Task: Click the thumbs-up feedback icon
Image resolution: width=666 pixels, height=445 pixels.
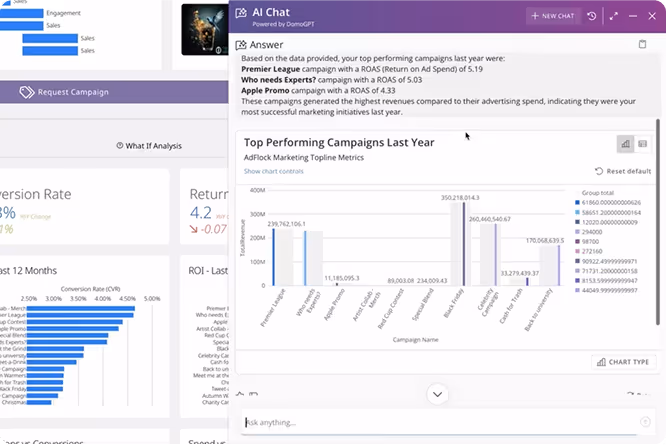Action: click(240, 394)
